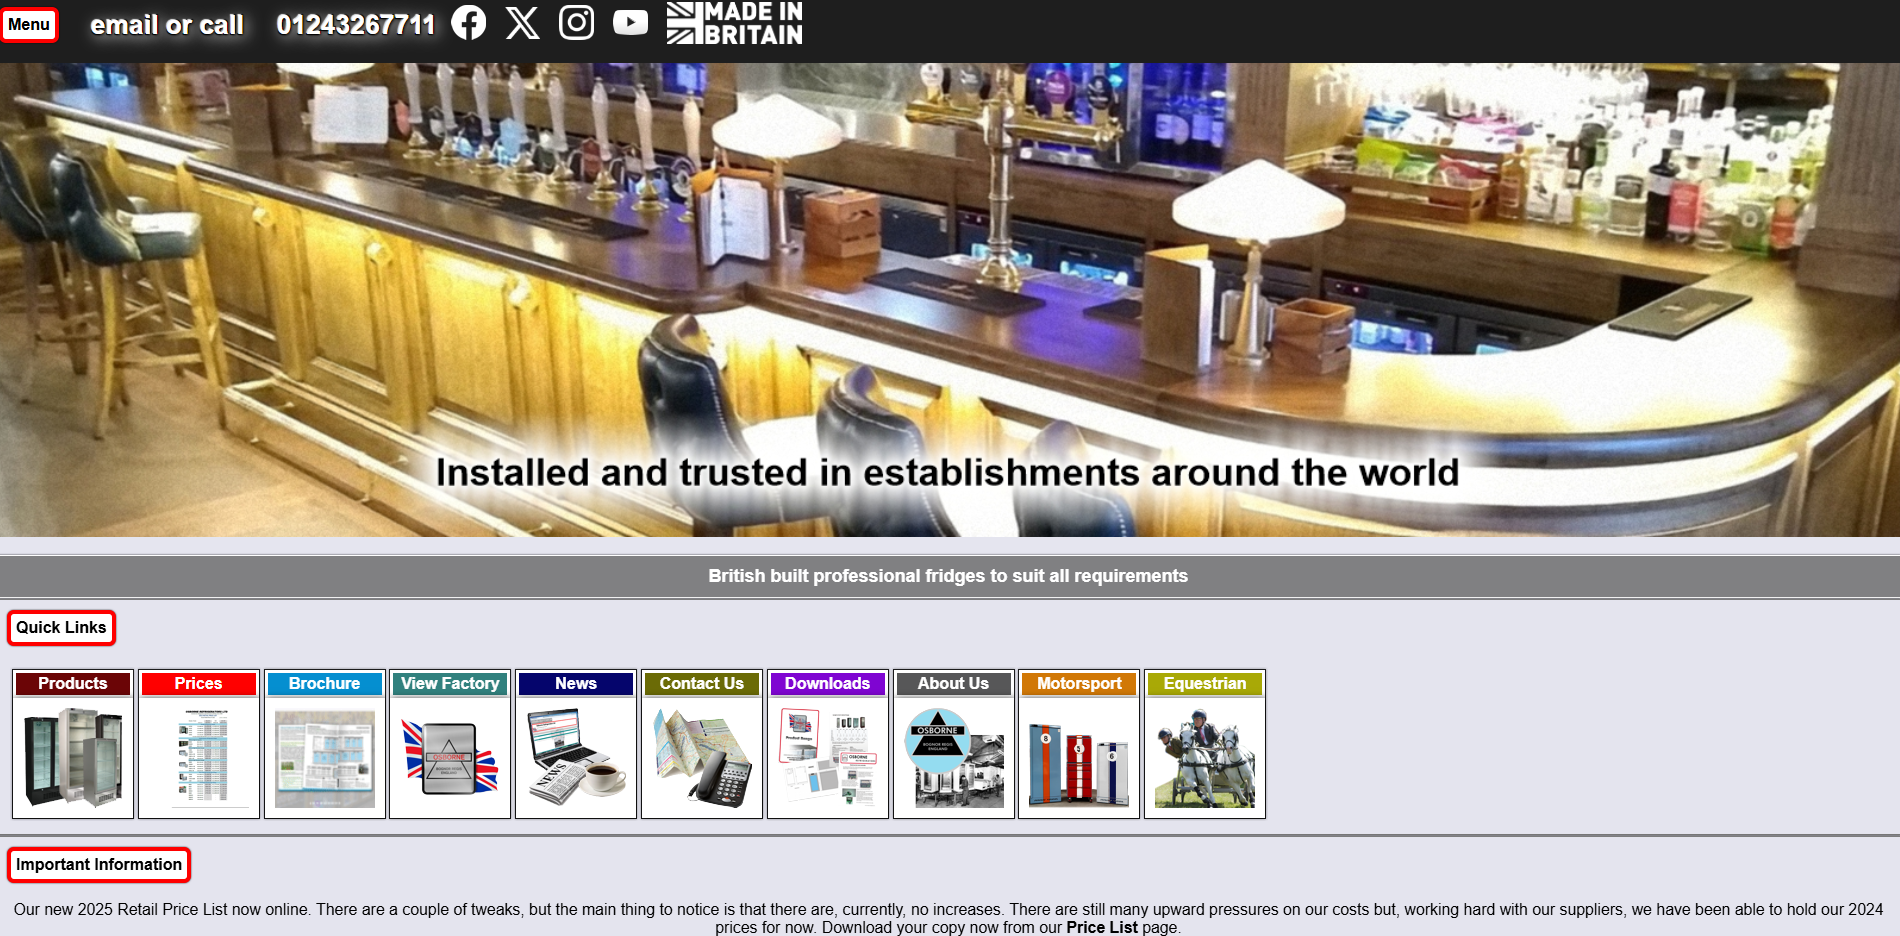The height and width of the screenshot is (936, 1900).
Task: Open the Products fridge thumbnail
Action: click(73, 756)
